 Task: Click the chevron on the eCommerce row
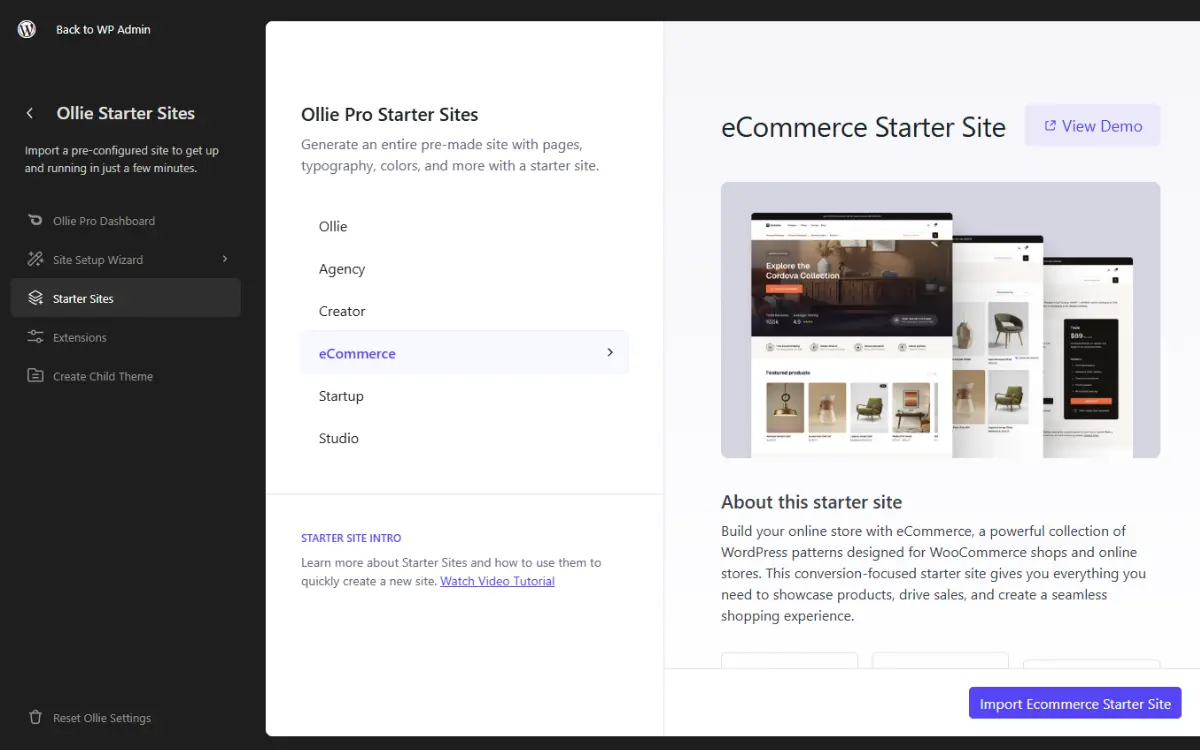tap(610, 352)
